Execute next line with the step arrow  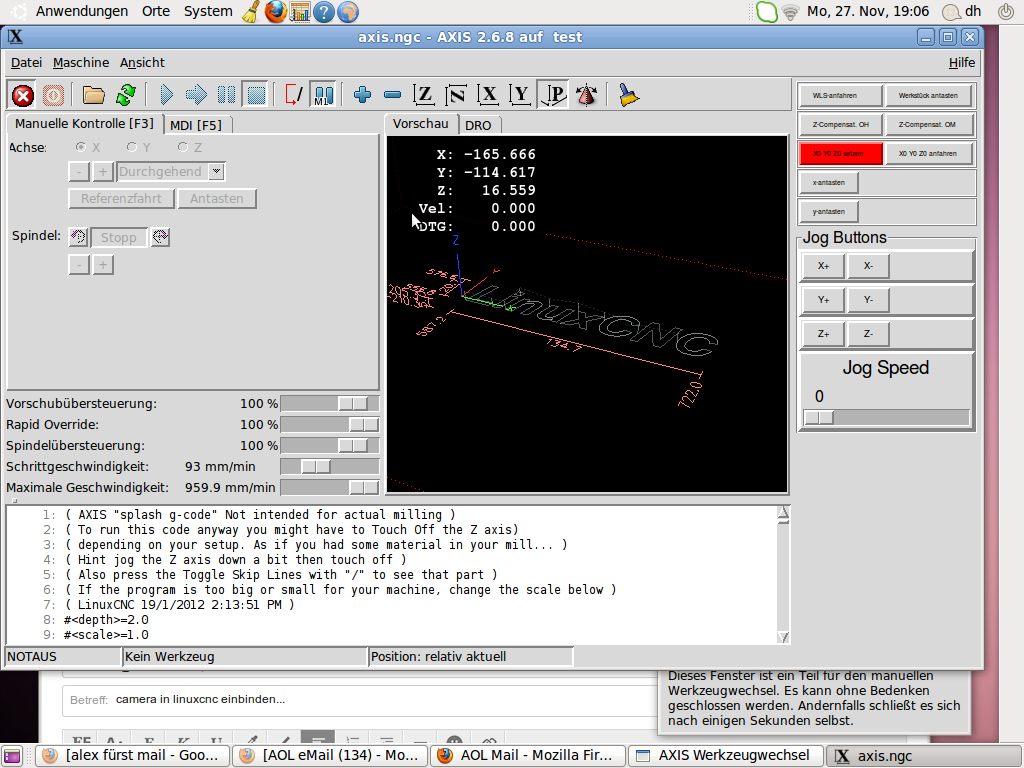click(x=196, y=95)
